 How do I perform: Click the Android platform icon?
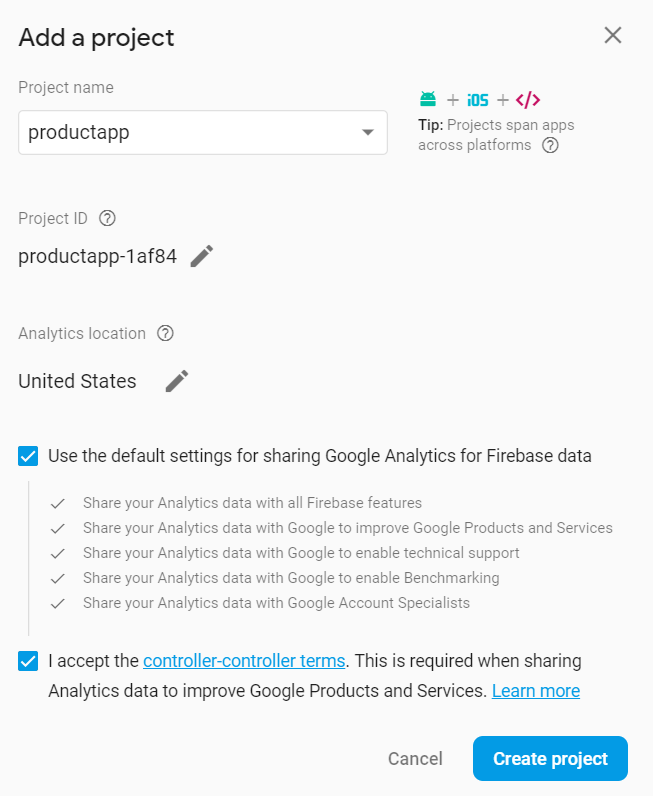(x=428, y=99)
